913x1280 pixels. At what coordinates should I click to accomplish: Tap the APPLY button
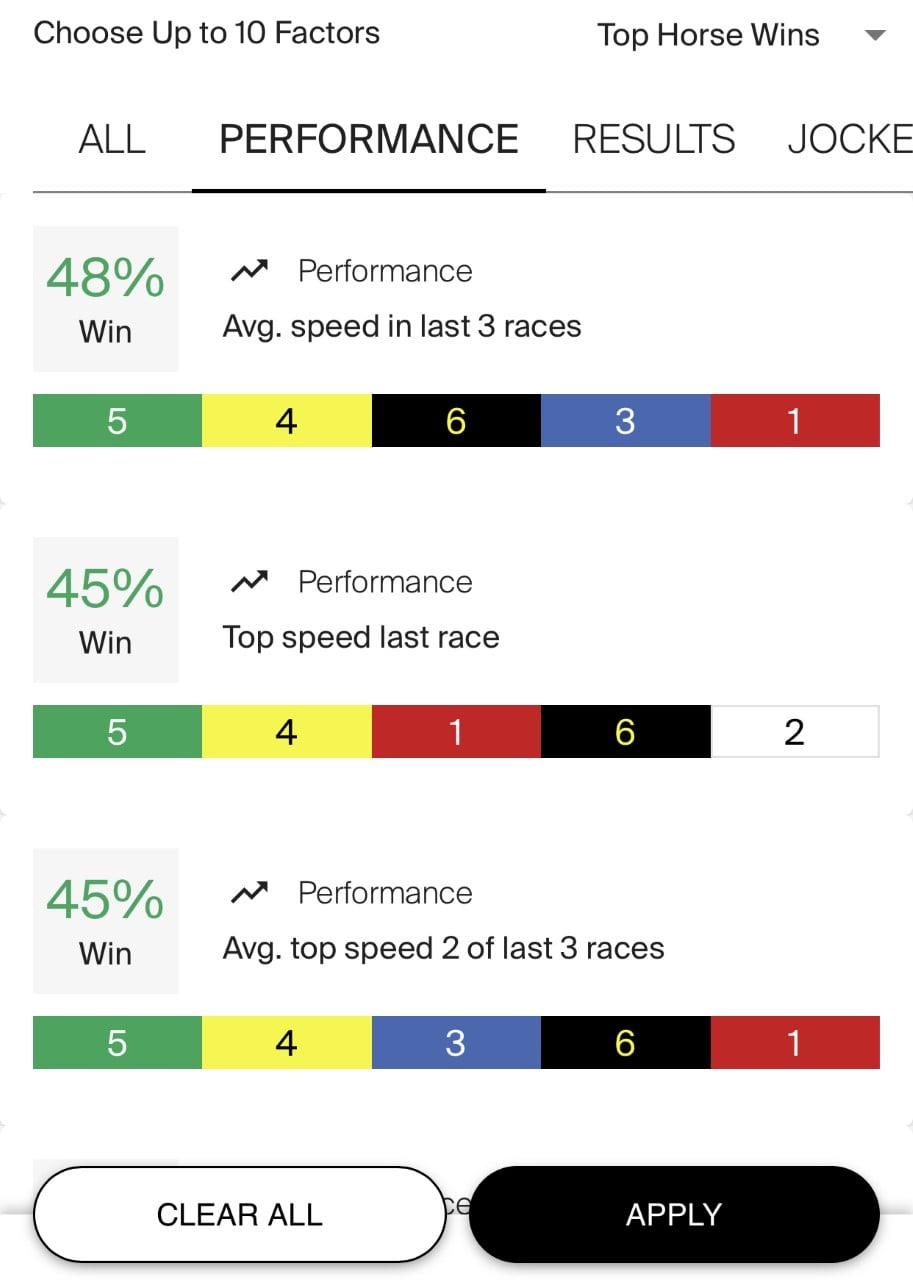point(674,1214)
